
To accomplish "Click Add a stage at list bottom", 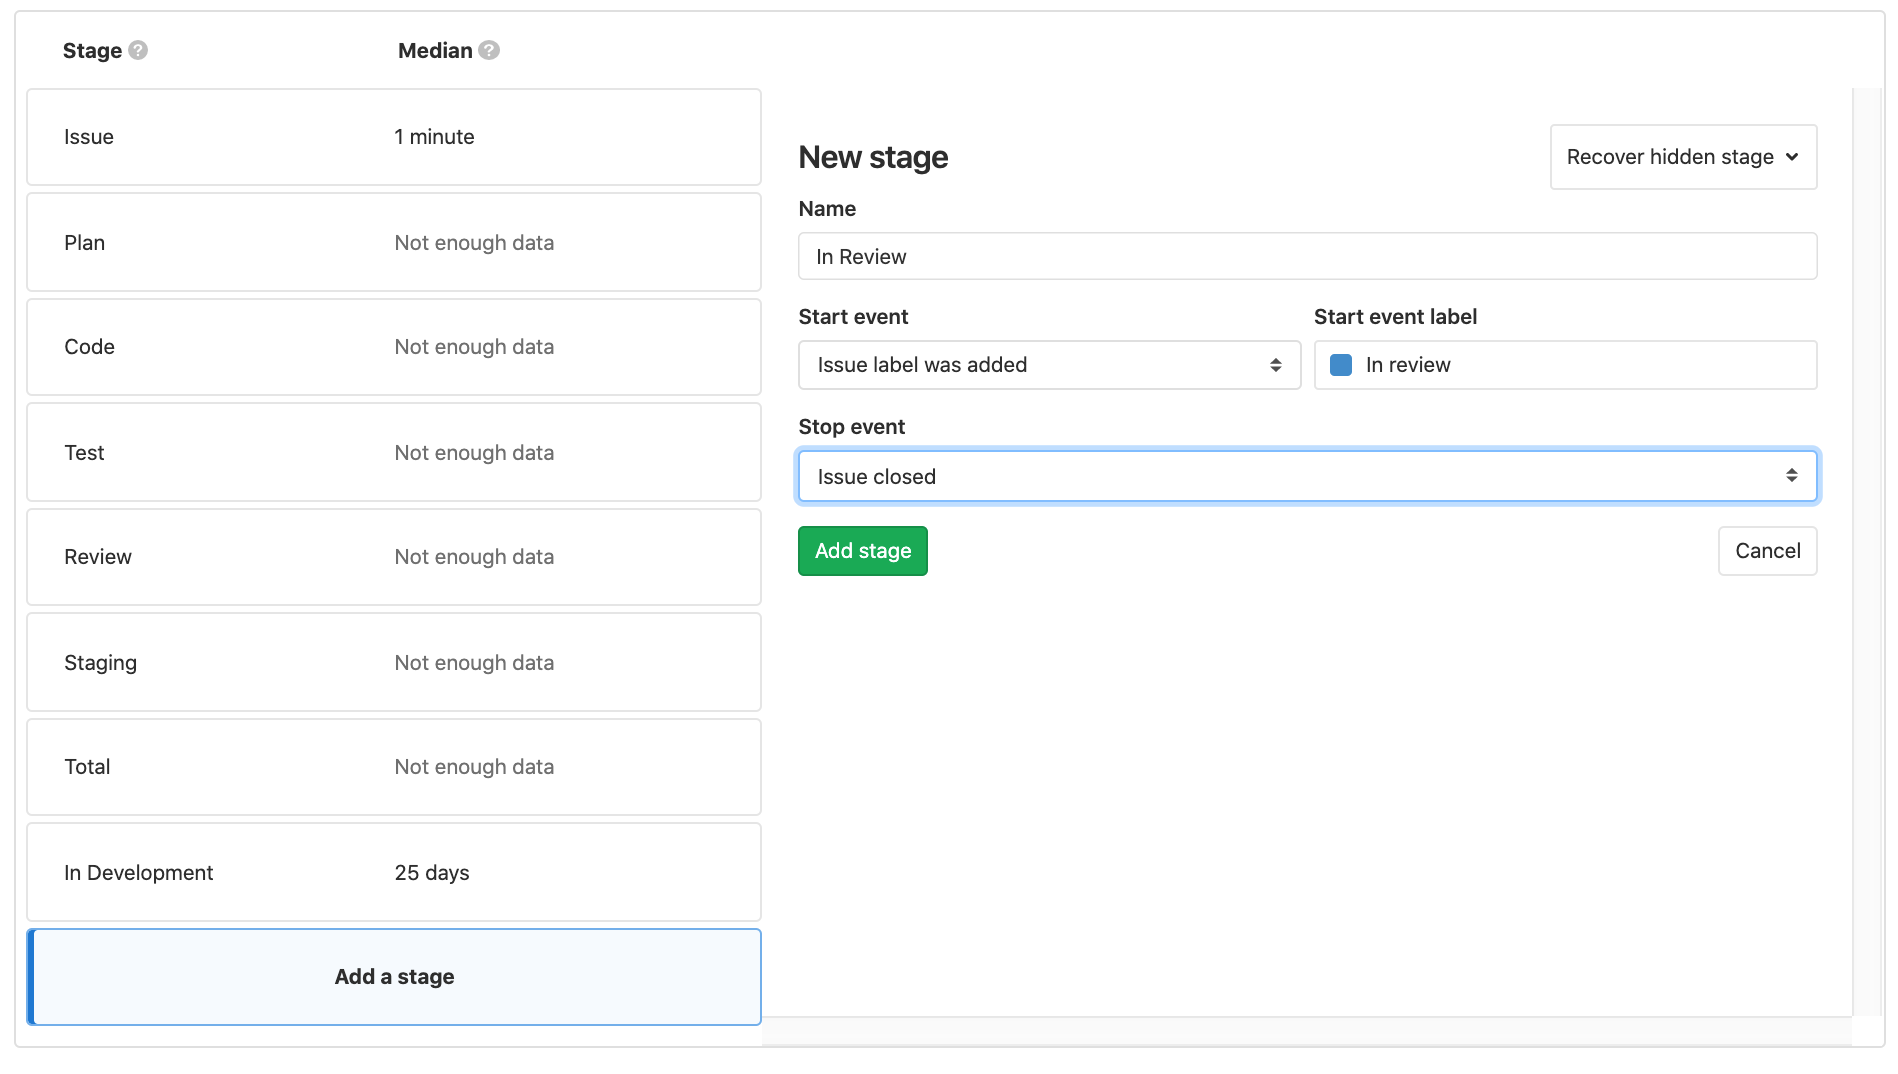I will (x=394, y=976).
